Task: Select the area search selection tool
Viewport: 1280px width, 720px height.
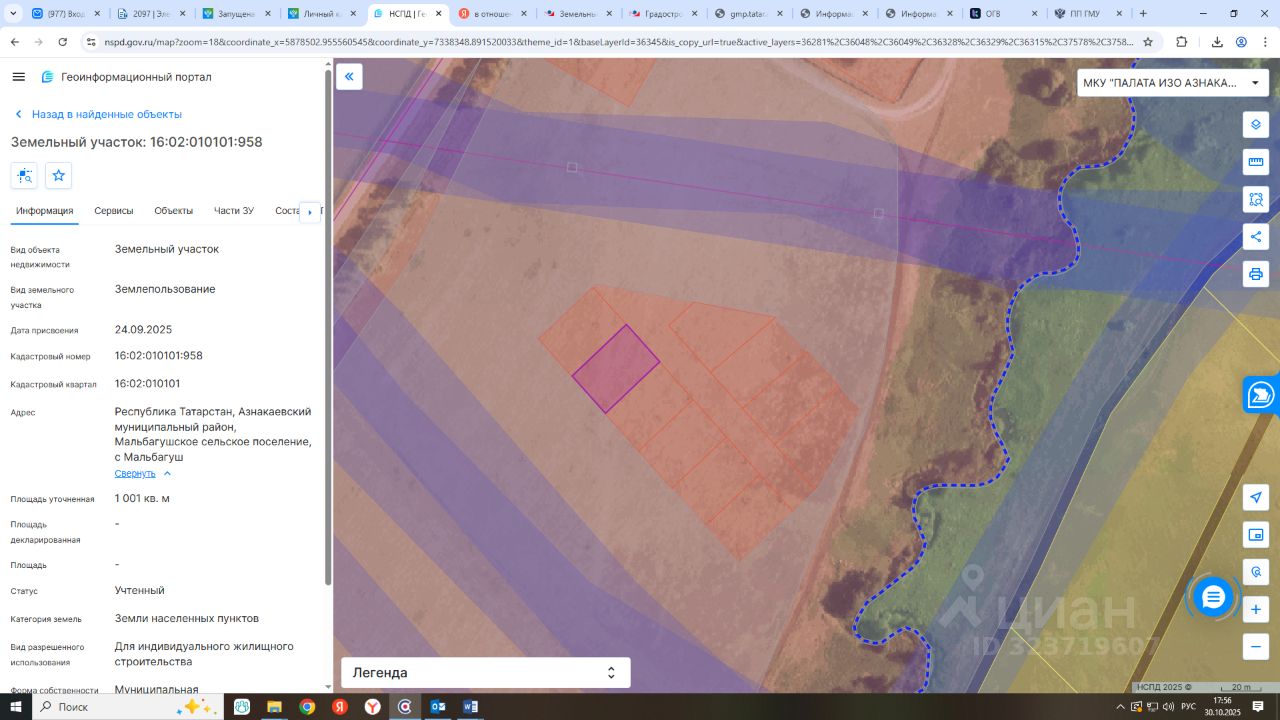Action: pos(1256,200)
